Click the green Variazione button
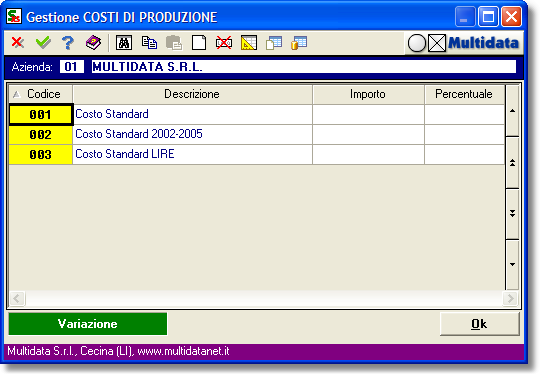This screenshot has height=376, width=540. [x=88, y=324]
